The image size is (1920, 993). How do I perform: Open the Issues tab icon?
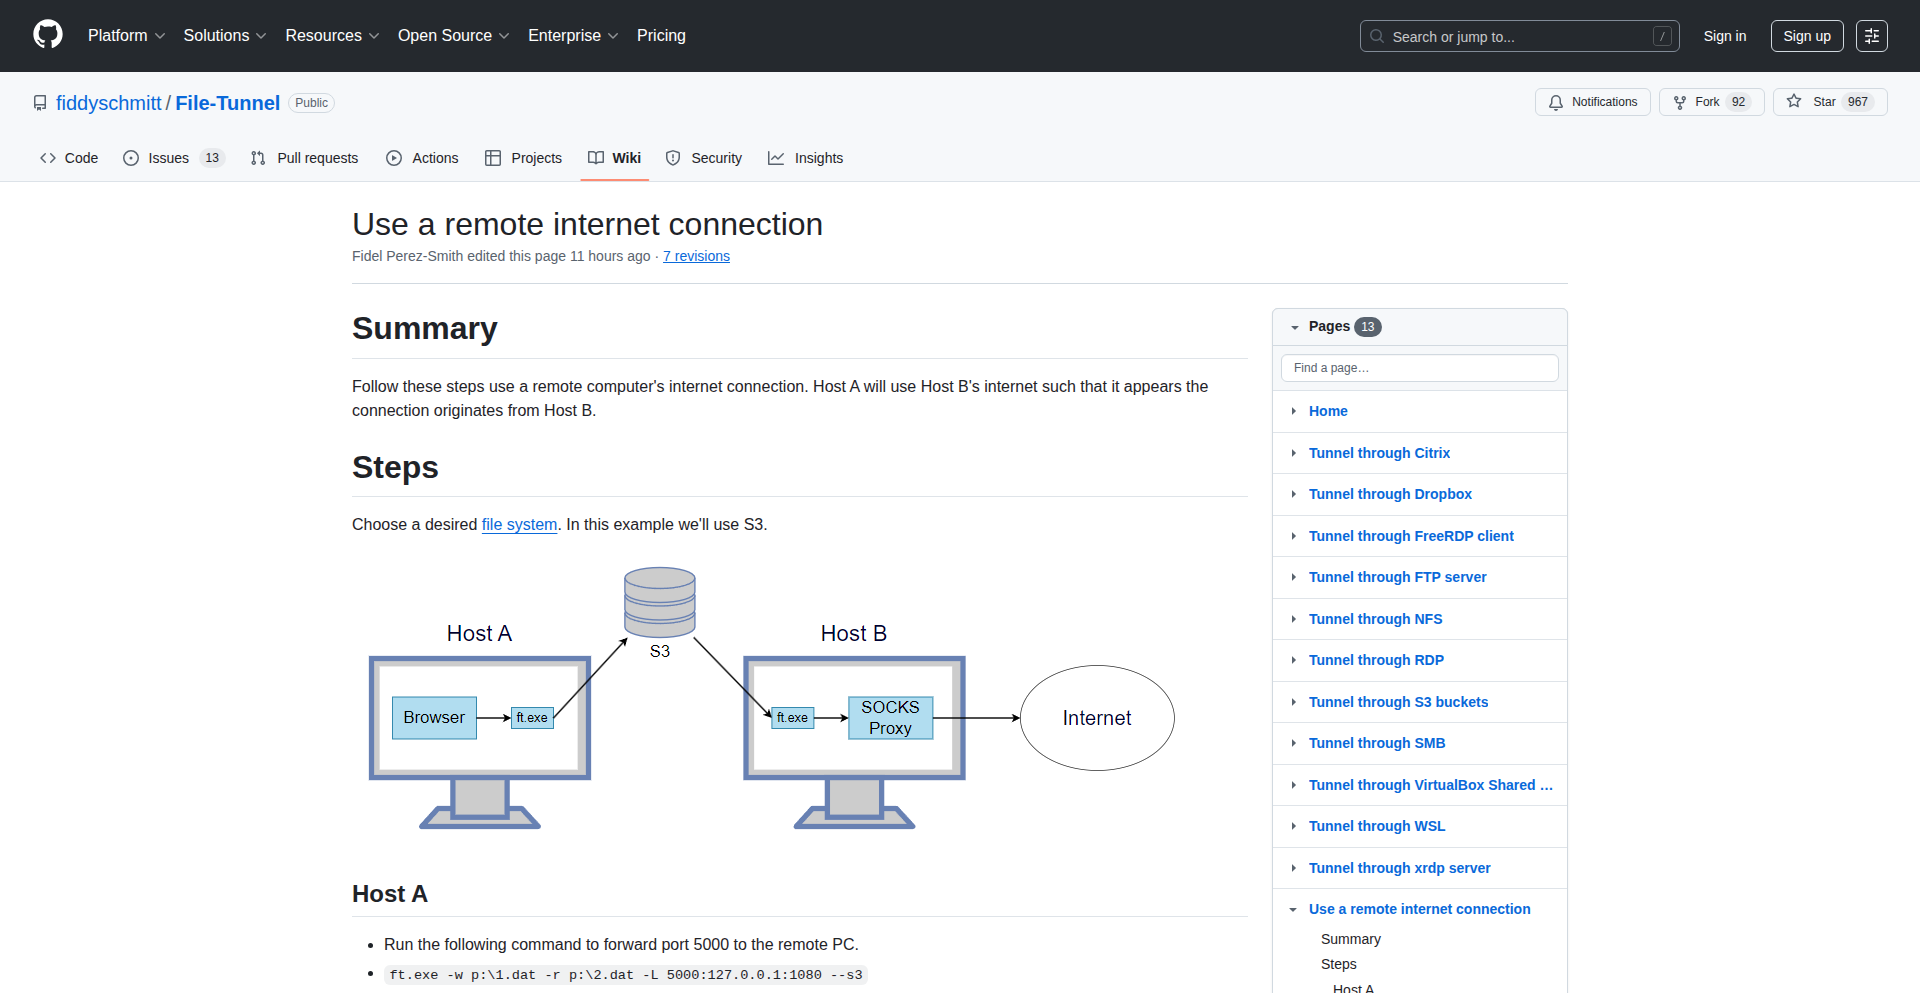(130, 158)
